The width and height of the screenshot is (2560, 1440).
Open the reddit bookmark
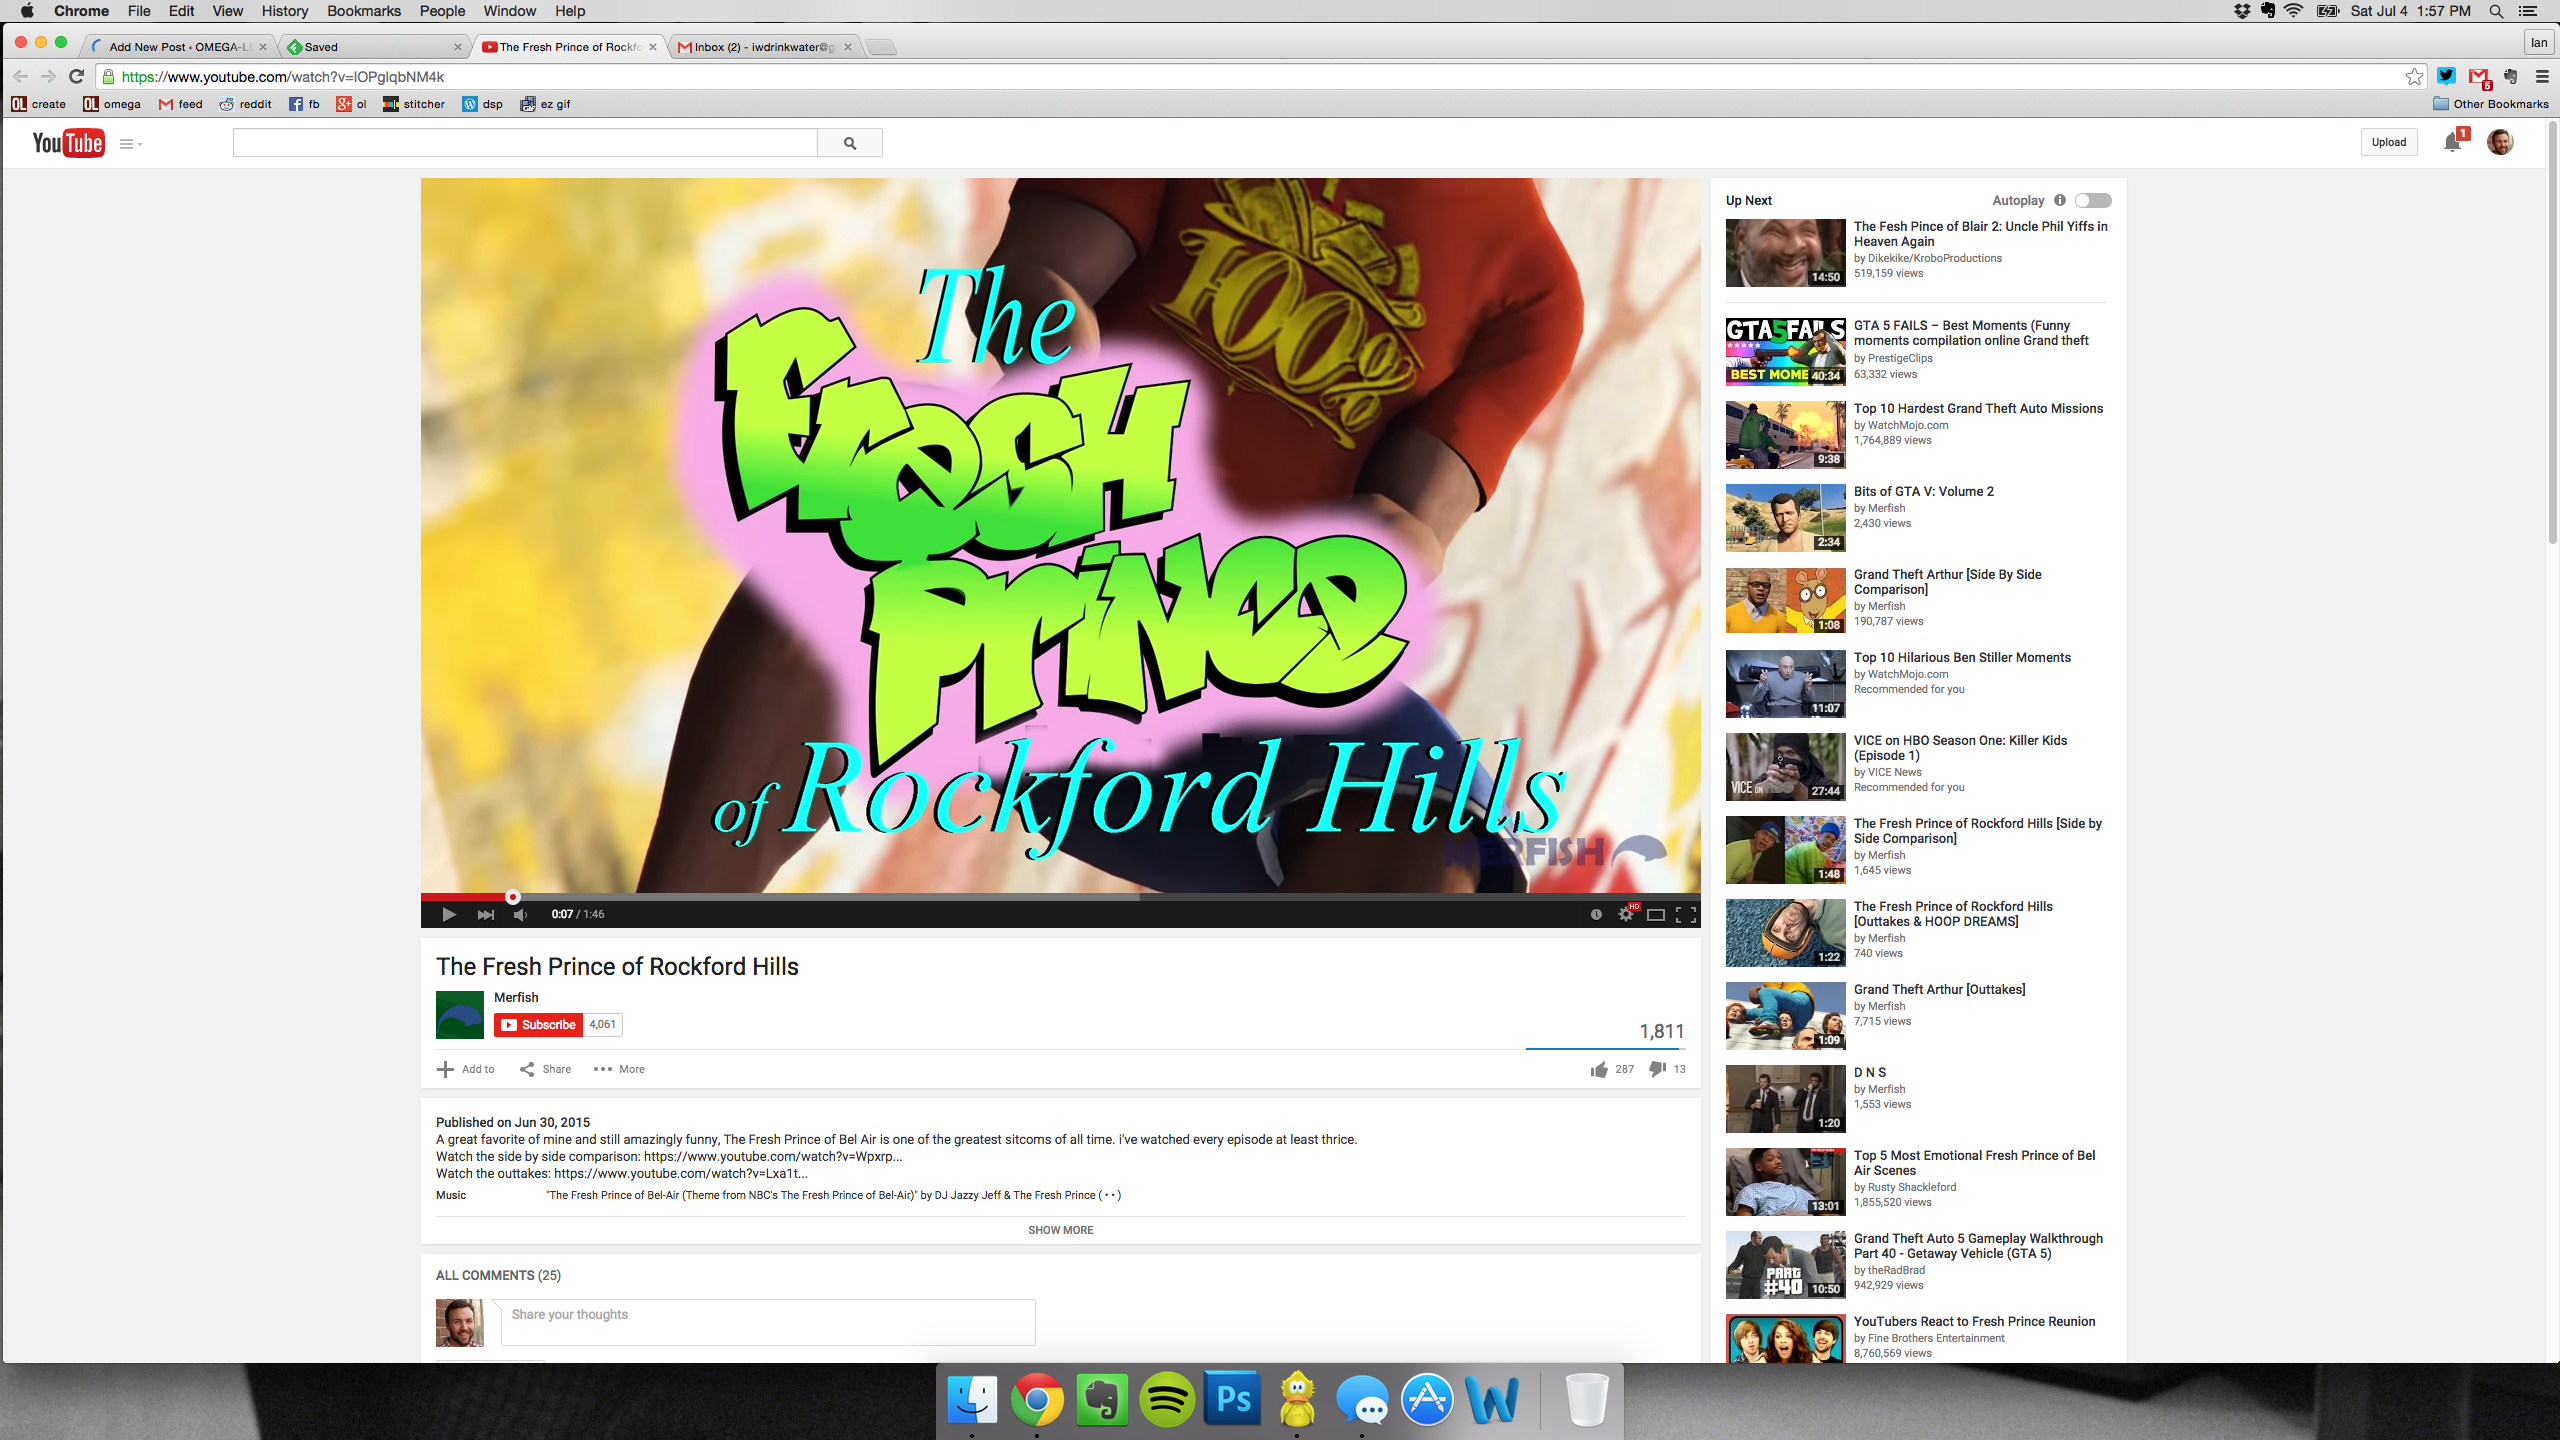coord(246,104)
